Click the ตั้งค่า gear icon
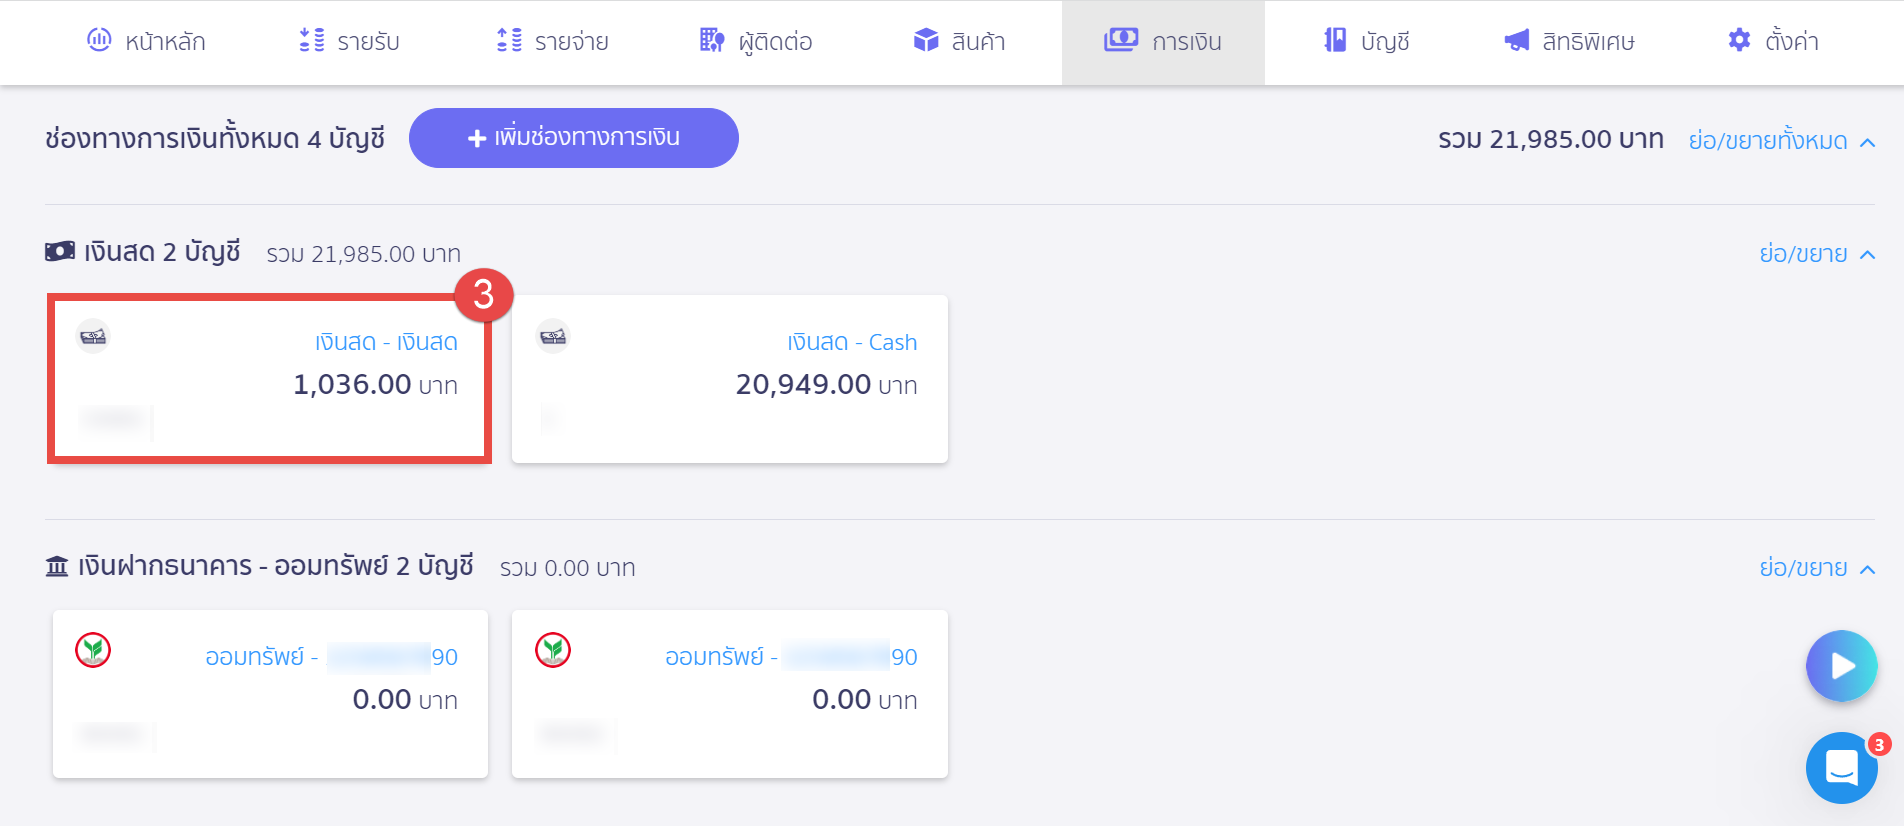Screen dimensions: 1904x826 click(1740, 40)
